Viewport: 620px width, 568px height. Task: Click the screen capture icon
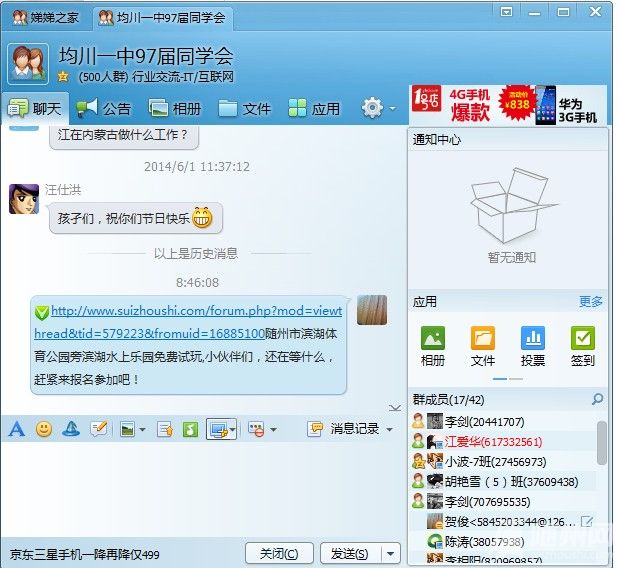(x=218, y=429)
